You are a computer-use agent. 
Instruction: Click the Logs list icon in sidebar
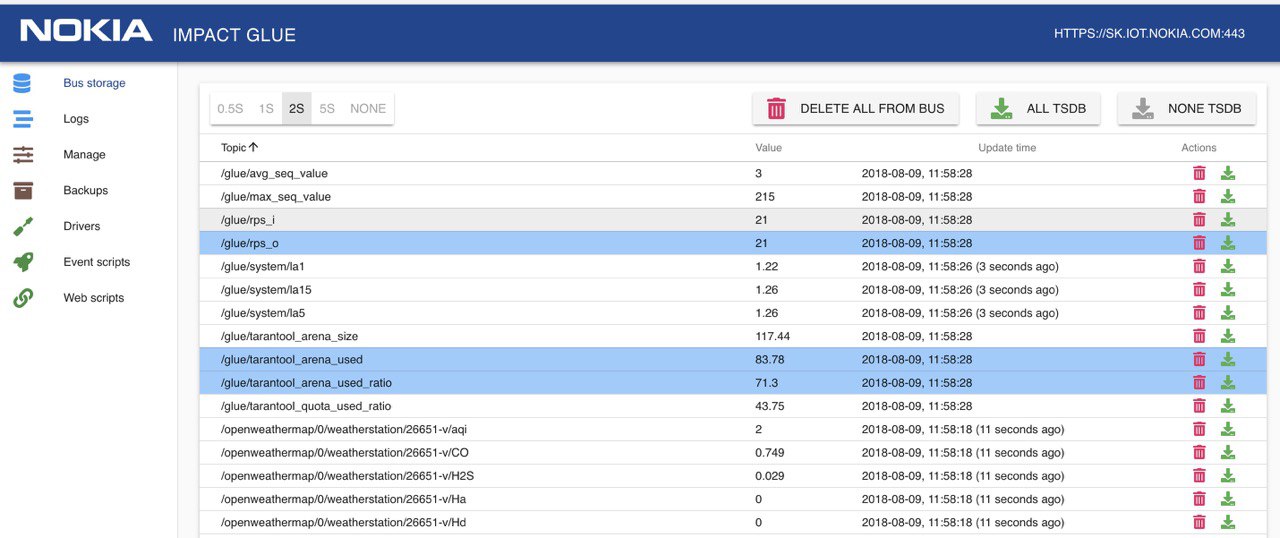click(22, 119)
